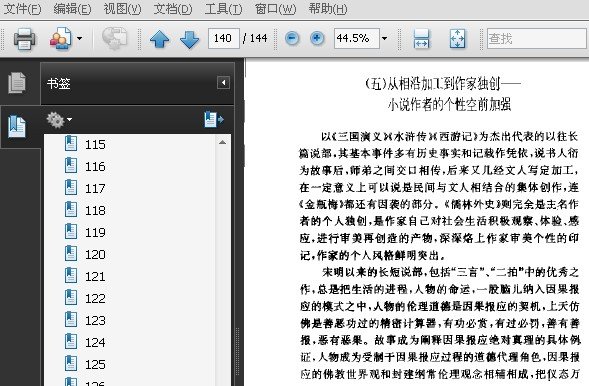
Task: Go to next page with down arrow
Action: pos(190,39)
